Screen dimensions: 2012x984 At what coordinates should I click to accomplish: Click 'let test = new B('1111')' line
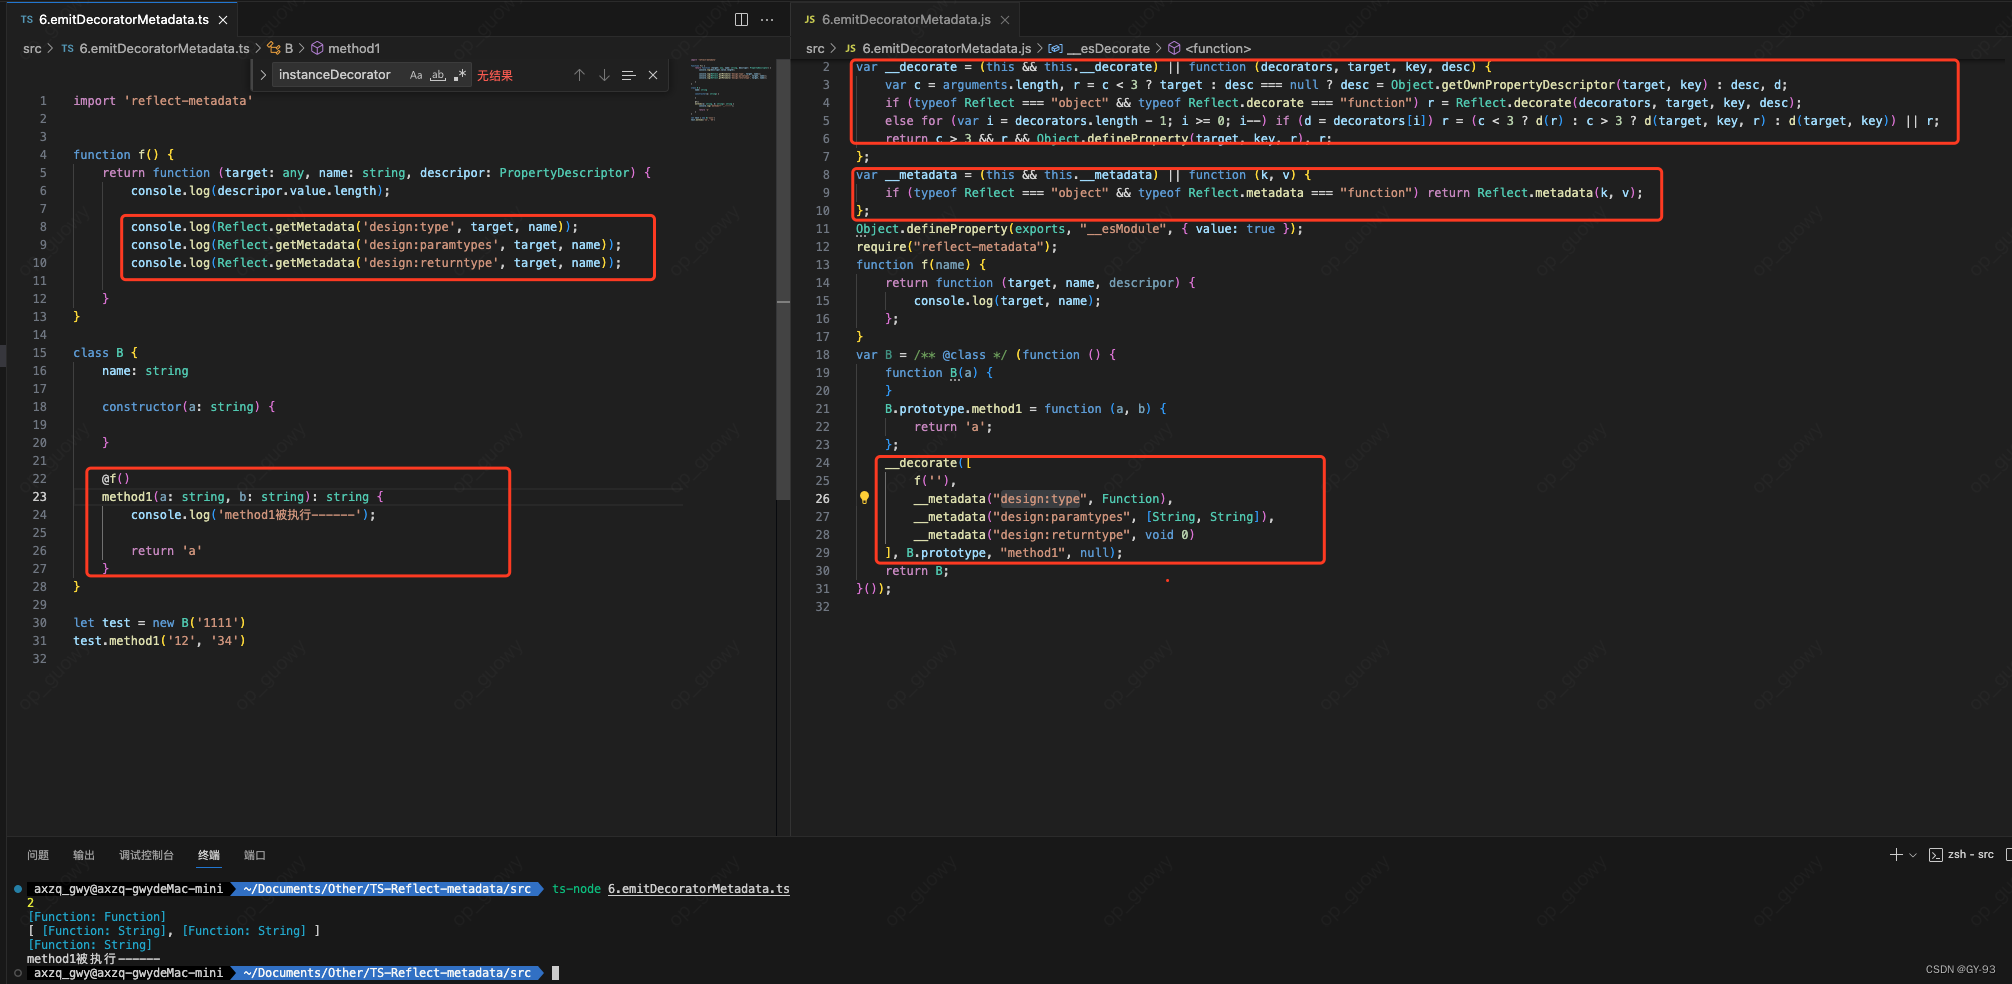[159, 623]
